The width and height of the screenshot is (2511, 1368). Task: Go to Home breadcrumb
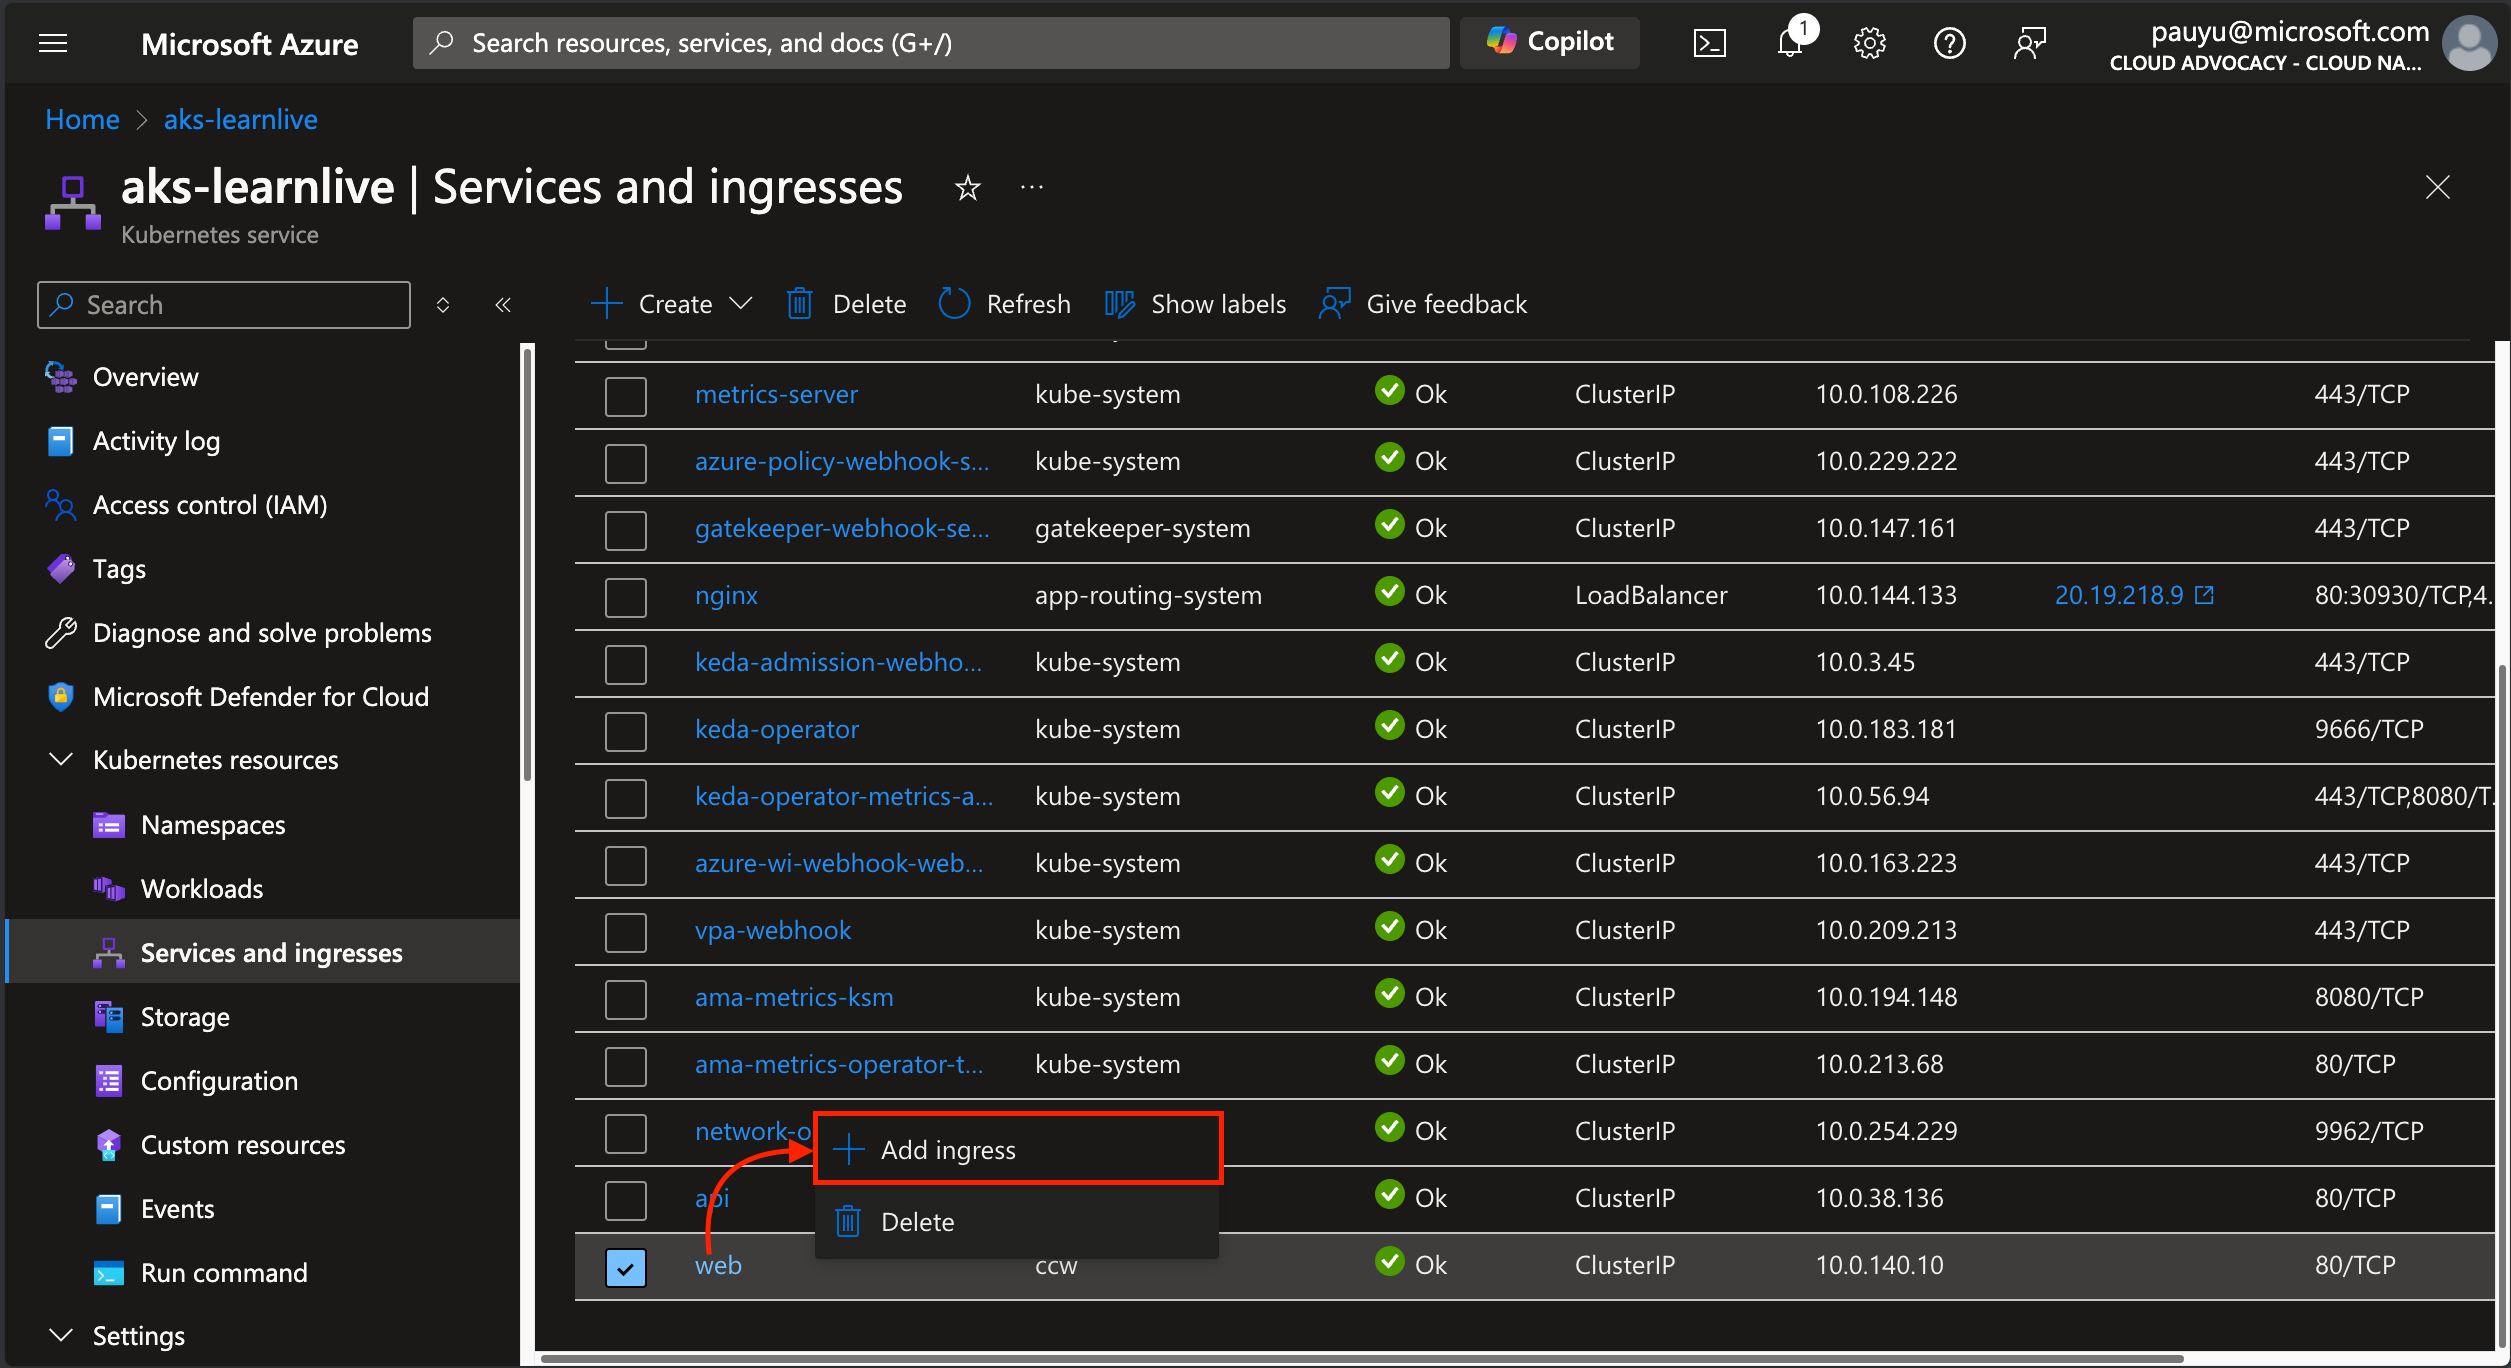82,119
